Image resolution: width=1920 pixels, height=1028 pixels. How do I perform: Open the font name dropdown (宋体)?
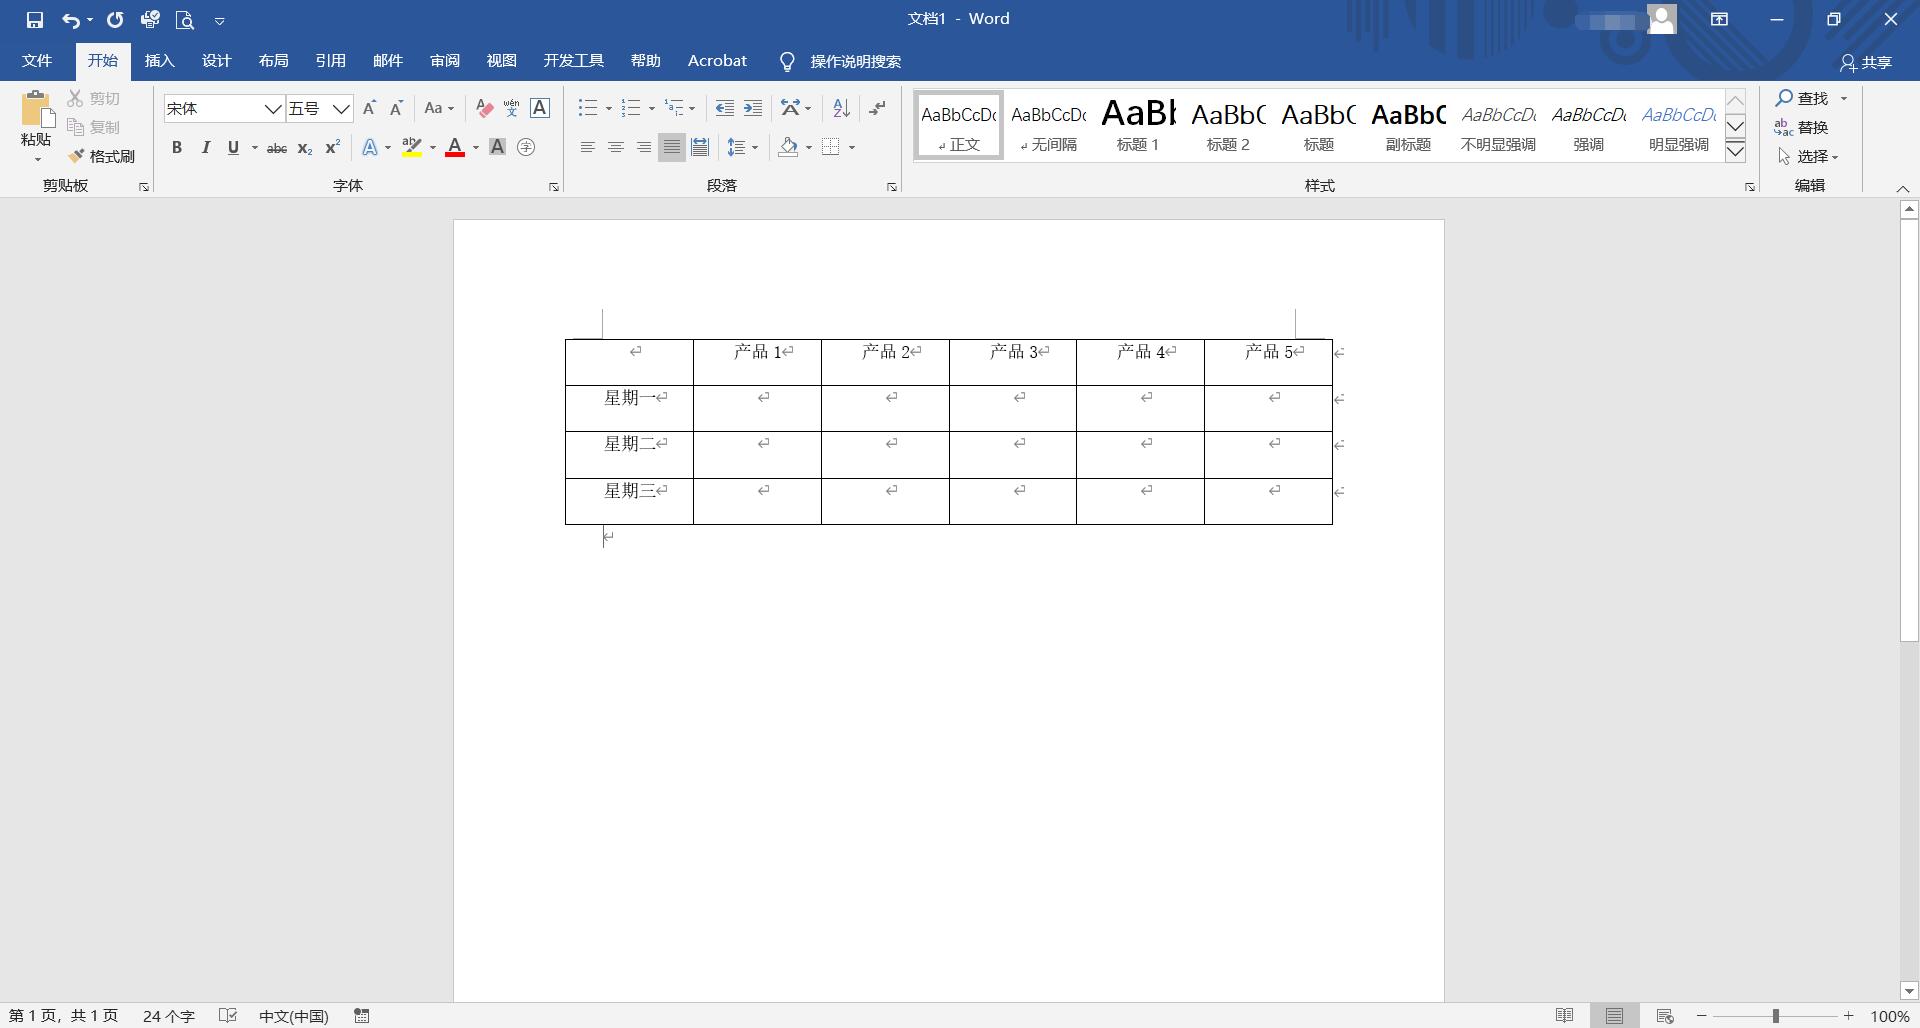pyautogui.click(x=272, y=108)
